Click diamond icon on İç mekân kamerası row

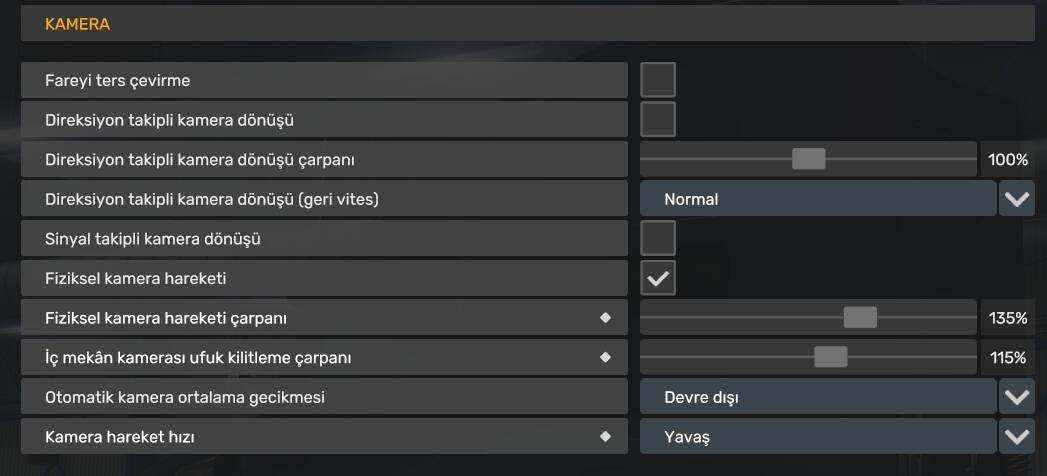[606, 357]
